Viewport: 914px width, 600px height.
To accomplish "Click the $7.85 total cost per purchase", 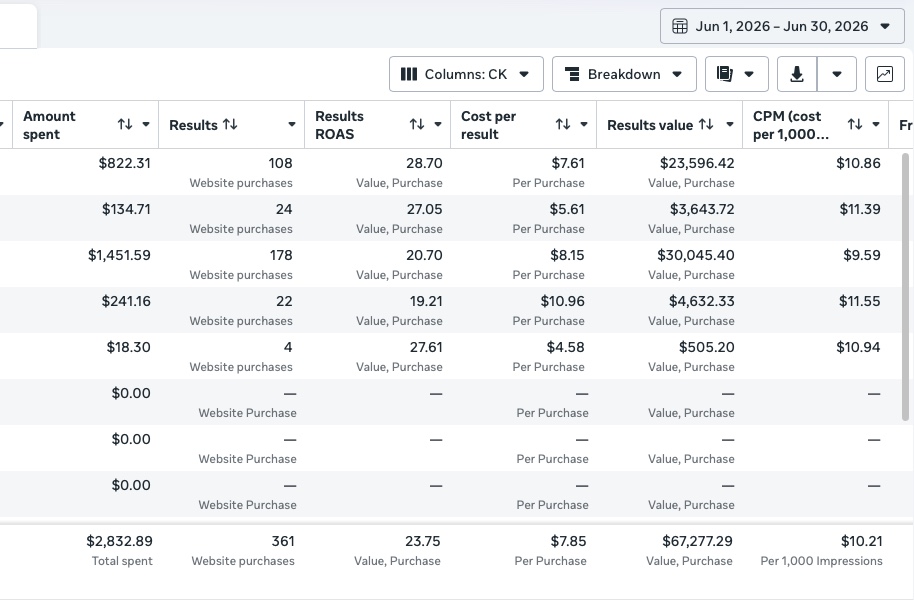I will coord(568,541).
